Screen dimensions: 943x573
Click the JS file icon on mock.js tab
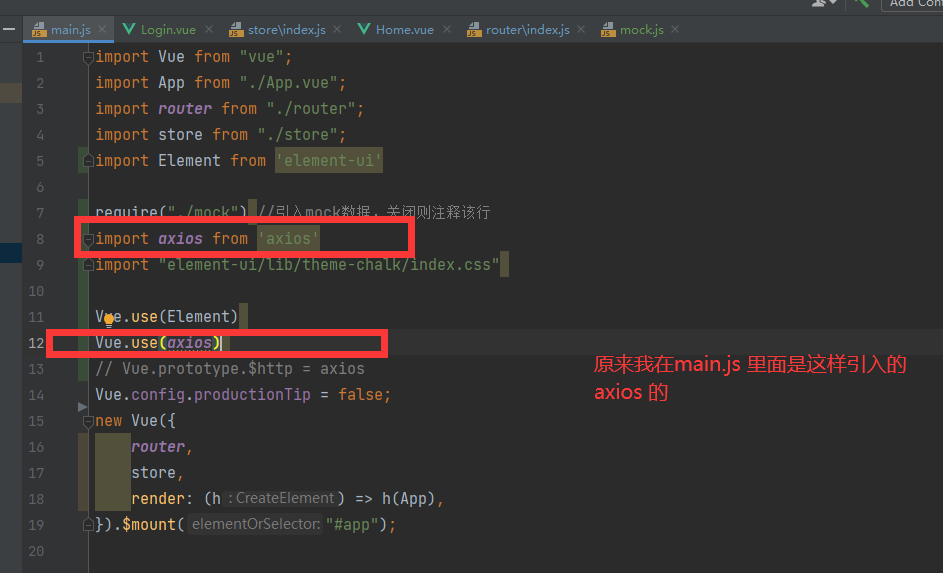point(608,29)
